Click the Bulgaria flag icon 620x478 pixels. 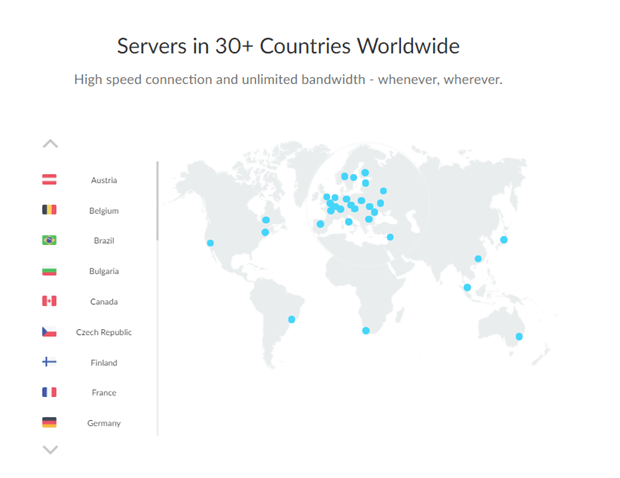49,270
